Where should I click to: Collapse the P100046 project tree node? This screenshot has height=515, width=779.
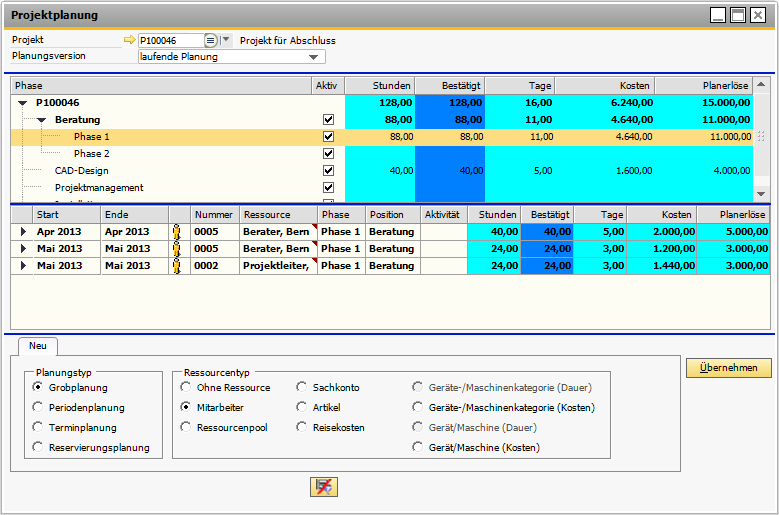pos(23,103)
